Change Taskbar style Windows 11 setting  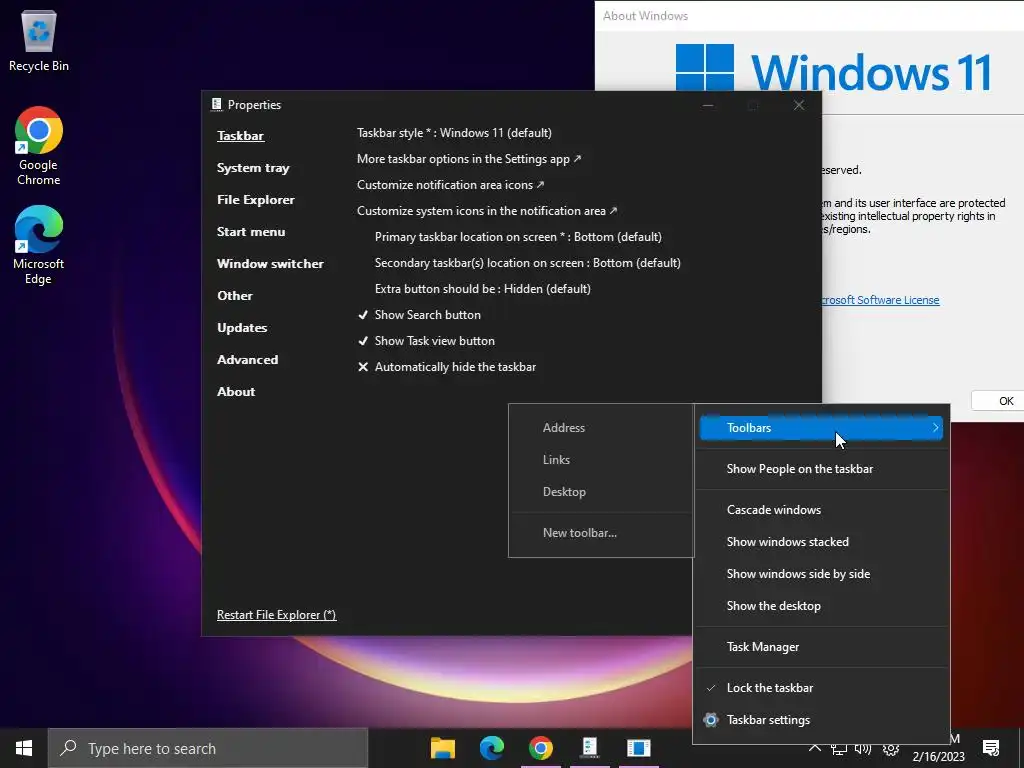coord(454,133)
